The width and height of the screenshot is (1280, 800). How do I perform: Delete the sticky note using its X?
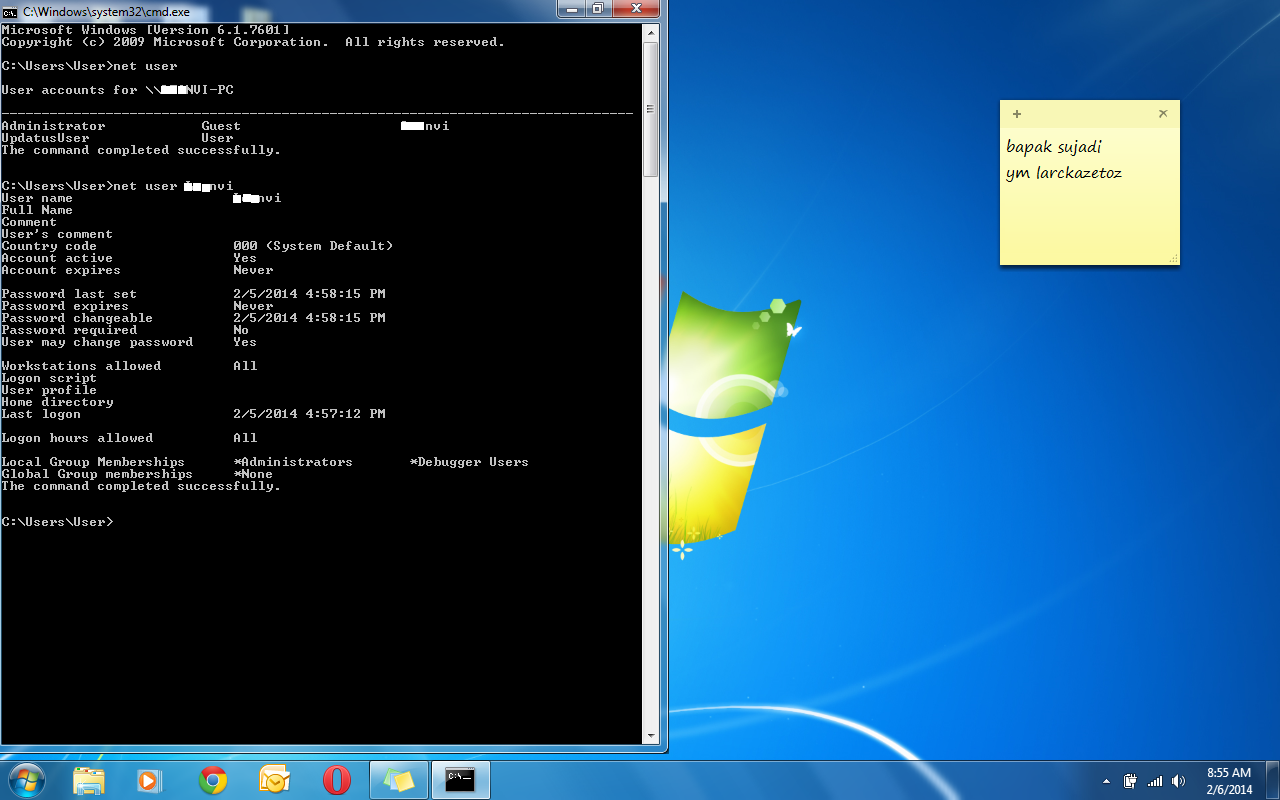click(1163, 114)
